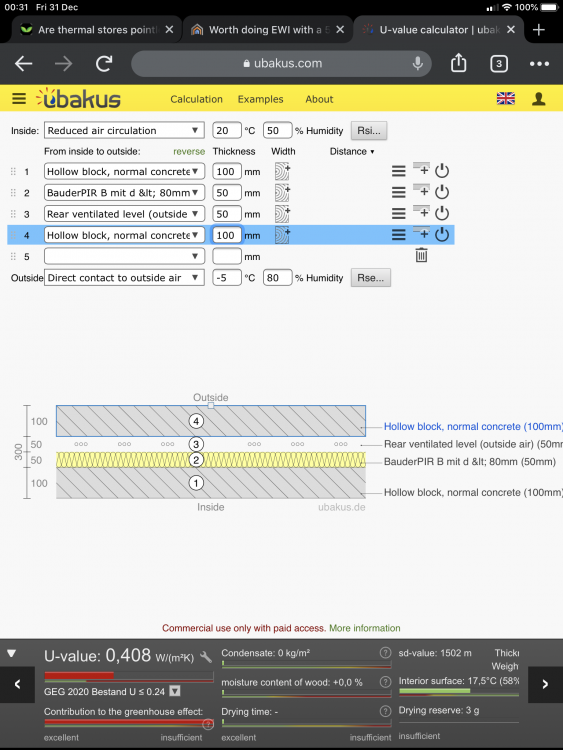This screenshot has height=750, width=563.
Task: Toggle layer 2 on/off power icon
Action: coord(442,192)
